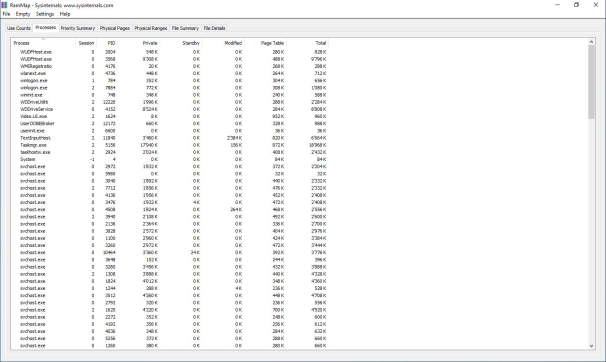Click the 156 K modified value of Taskmgr.exe
The image size is (606, 362).
(236, 145)
